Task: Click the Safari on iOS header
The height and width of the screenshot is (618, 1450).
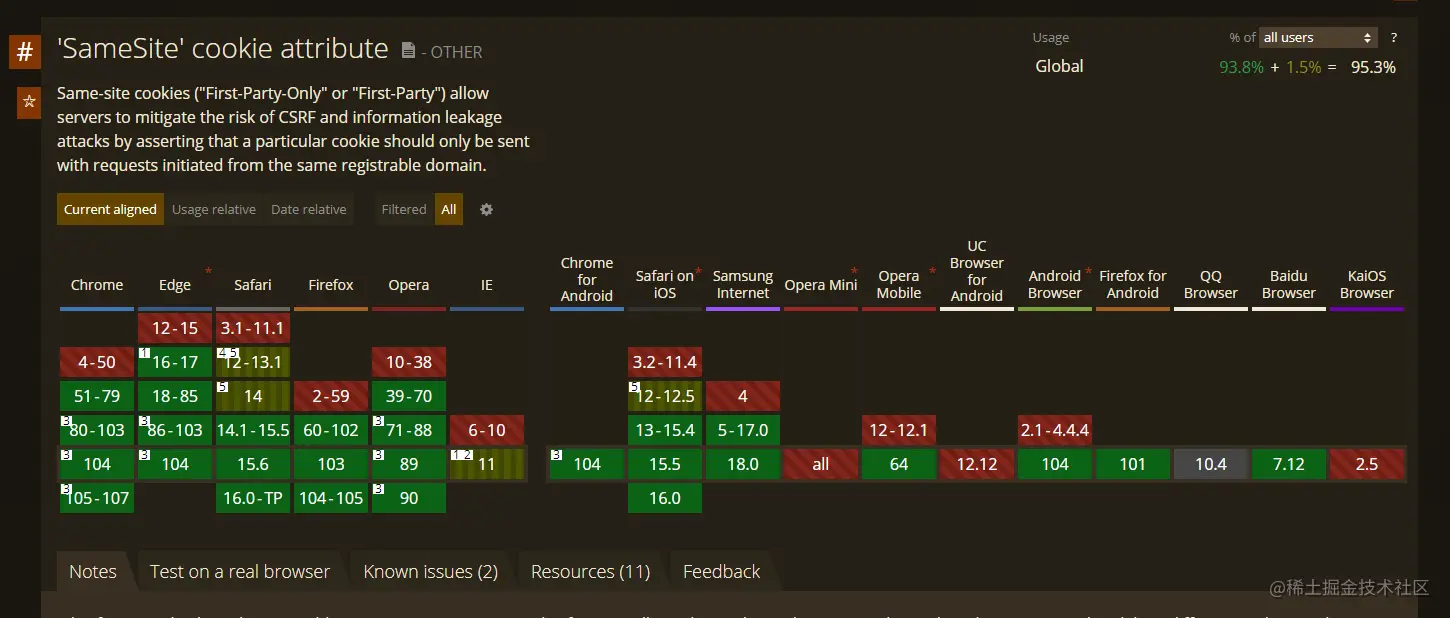Action: (665, 284)
